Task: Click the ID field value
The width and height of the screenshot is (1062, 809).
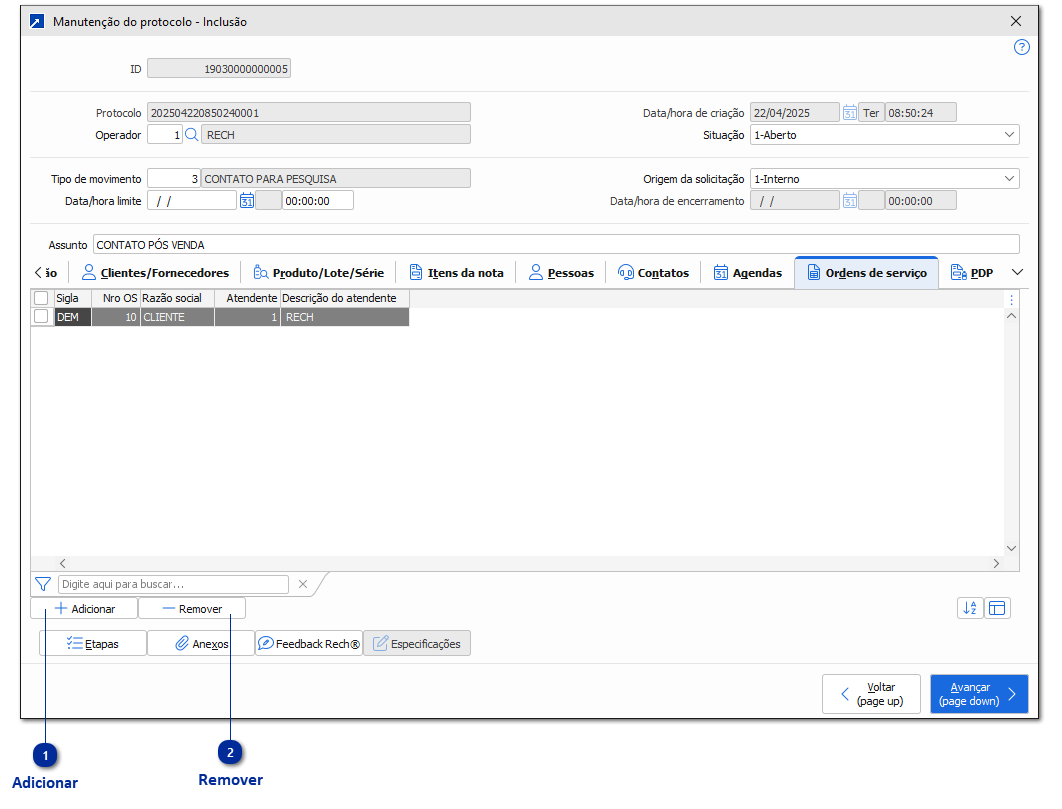Action: click(219, 68)
